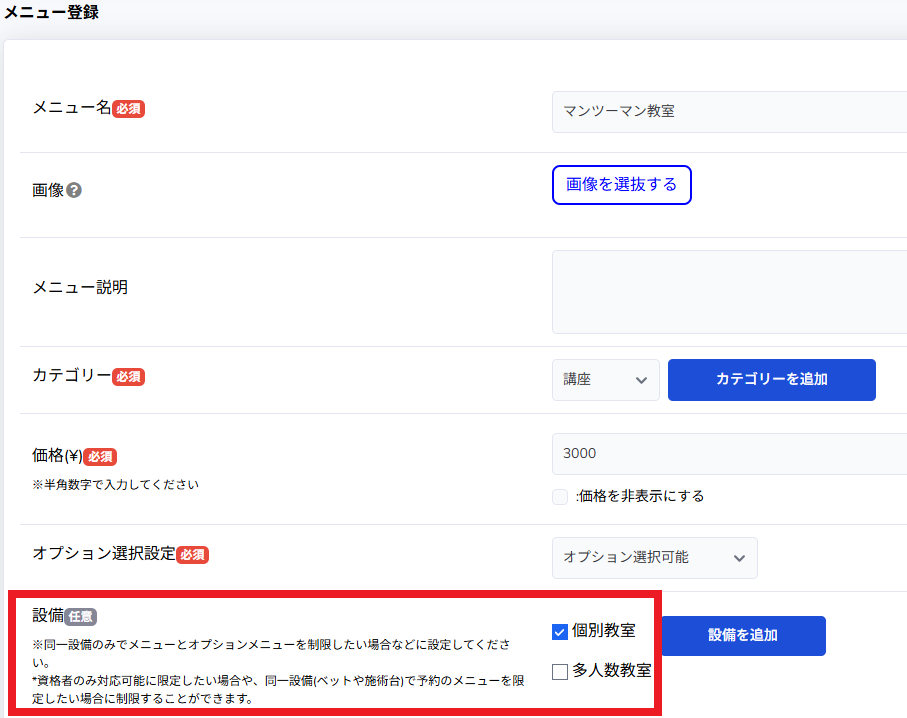Click the 必須 badge next to メニュー名
Screen dimensions: 907x718
128,109
